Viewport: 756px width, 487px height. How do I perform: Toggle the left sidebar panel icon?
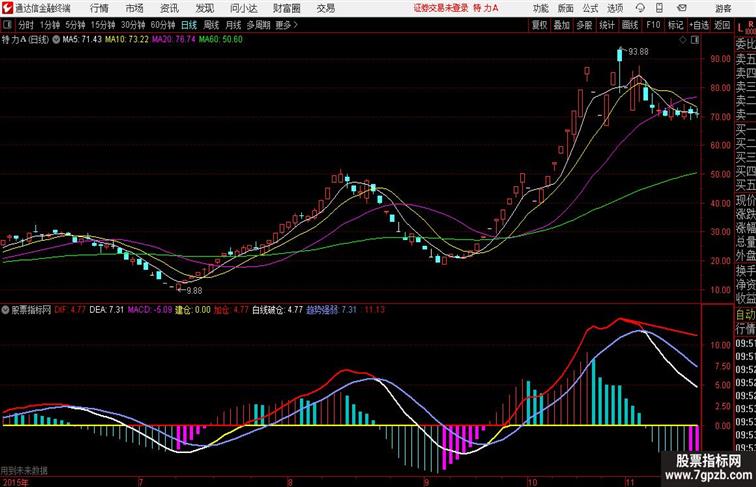pos(7,25)
